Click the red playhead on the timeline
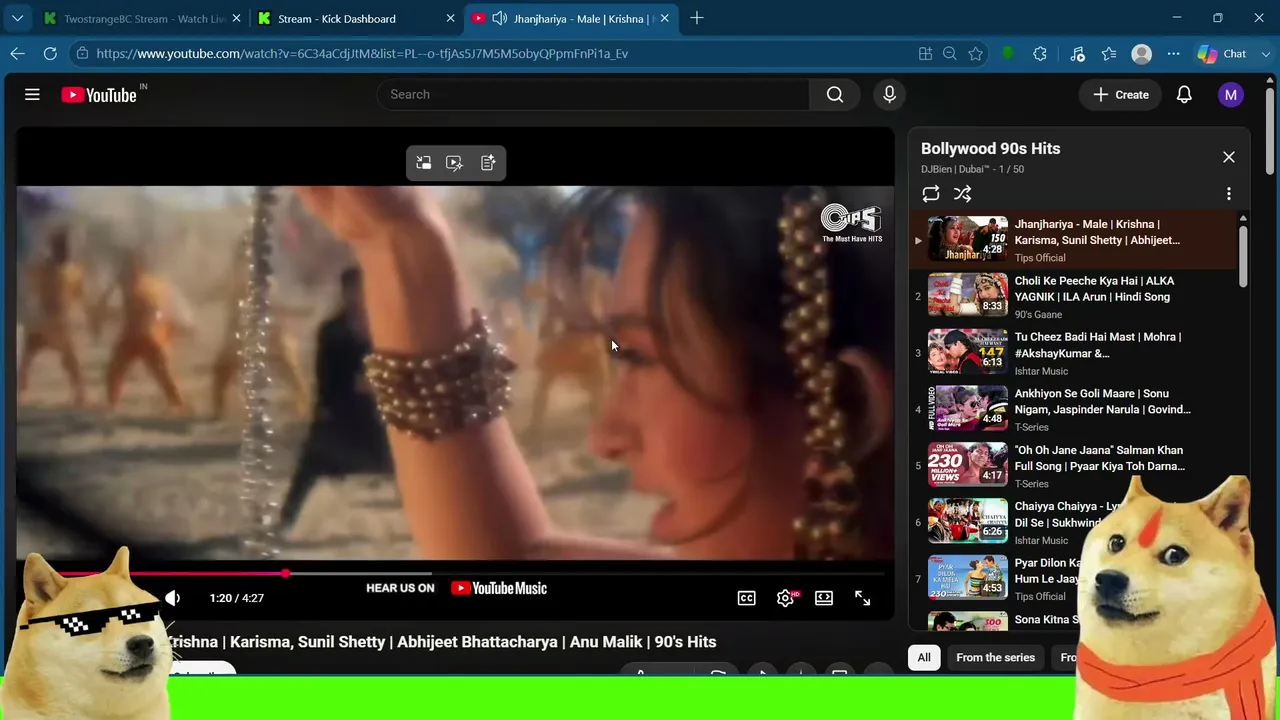This screenshot has width=1280, height=720. [285, 574]
